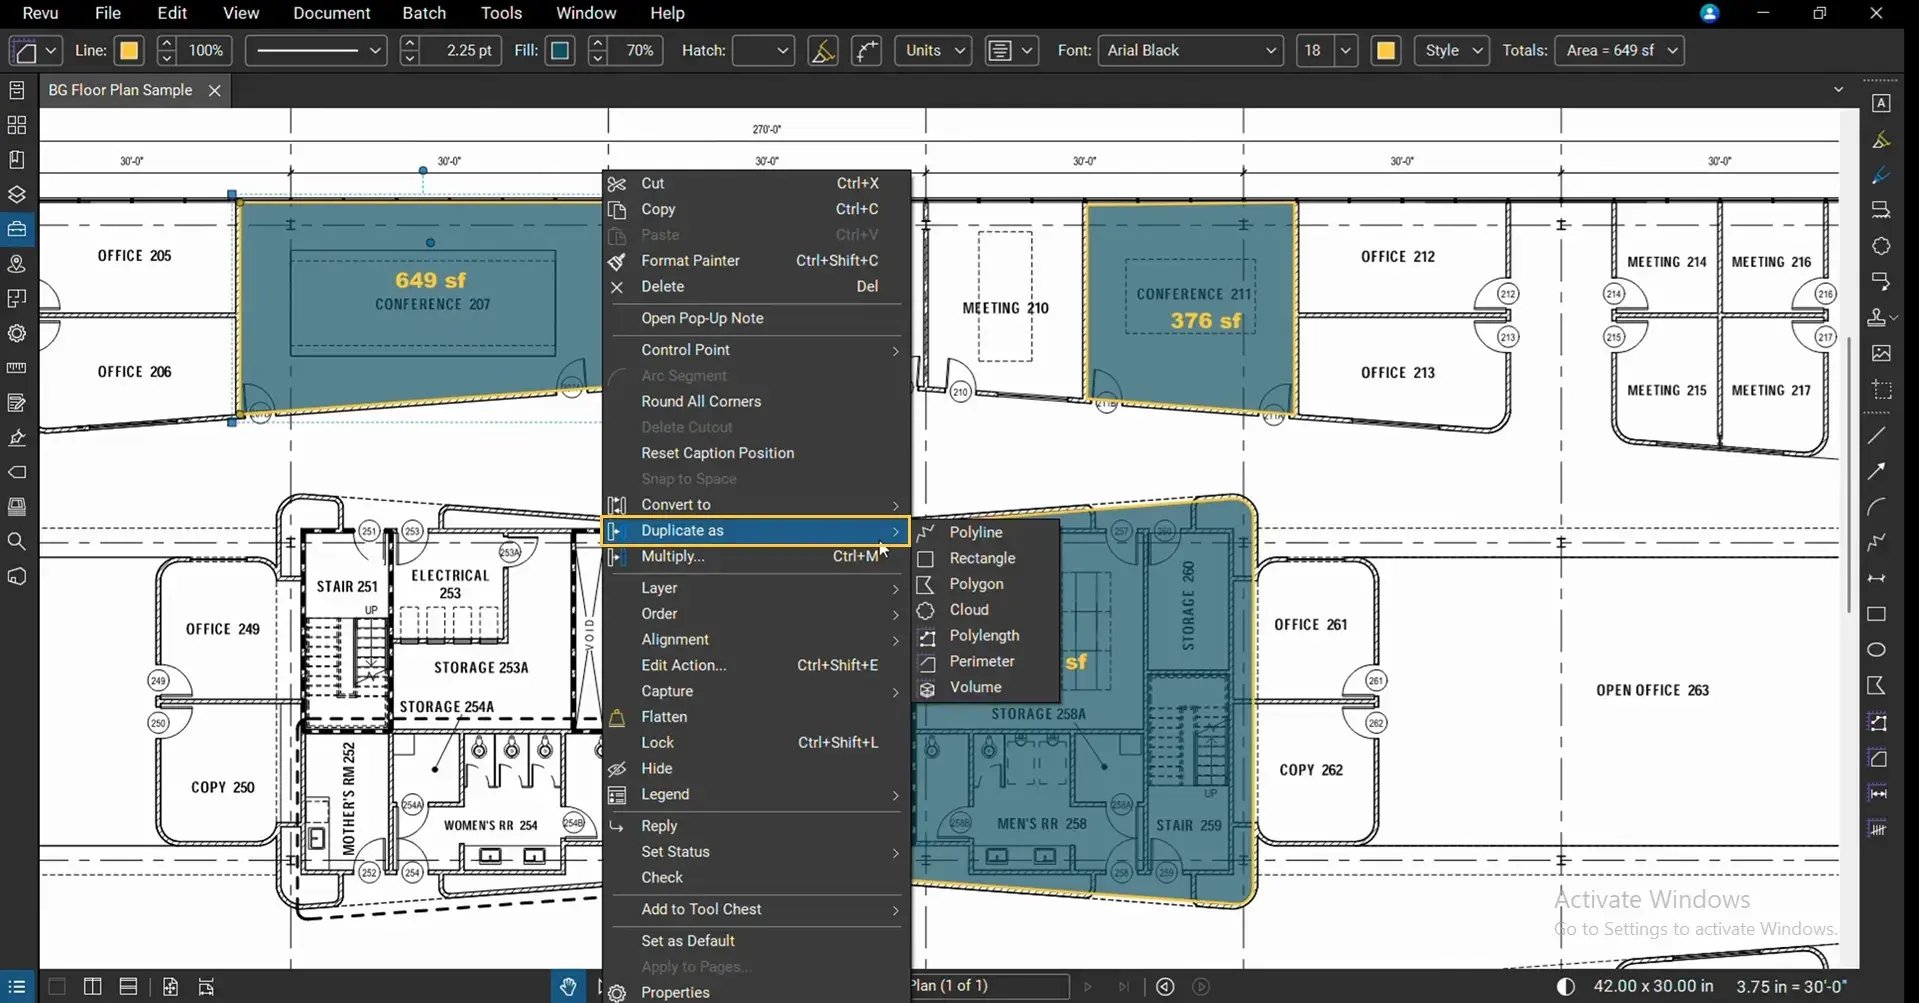Click Properties at bottom of context menu
Image resolution: width=1919 pixels, height=1003 pixels.
click(675, 992)
